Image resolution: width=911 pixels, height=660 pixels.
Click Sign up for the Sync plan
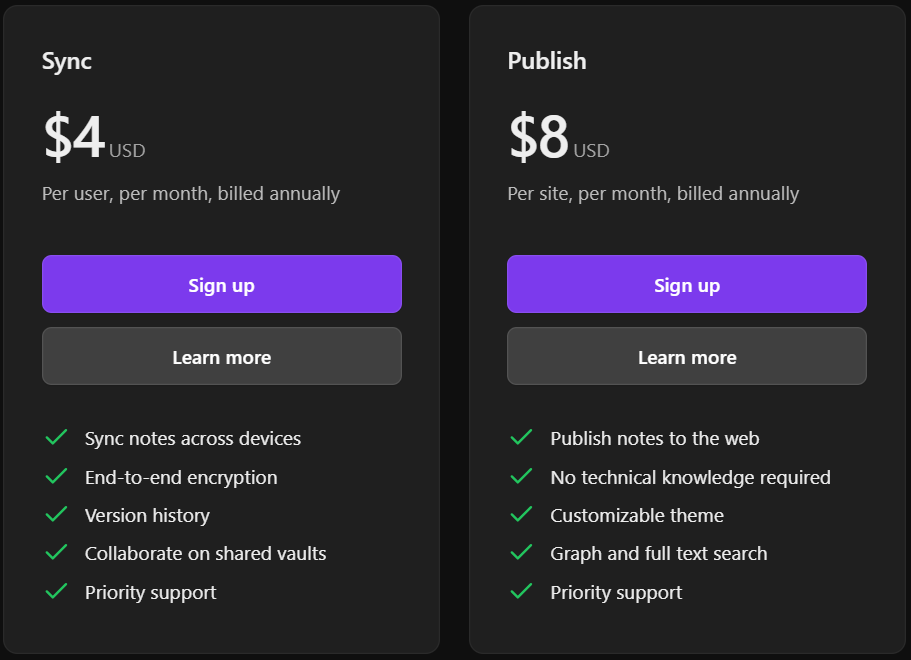point(221,284)
